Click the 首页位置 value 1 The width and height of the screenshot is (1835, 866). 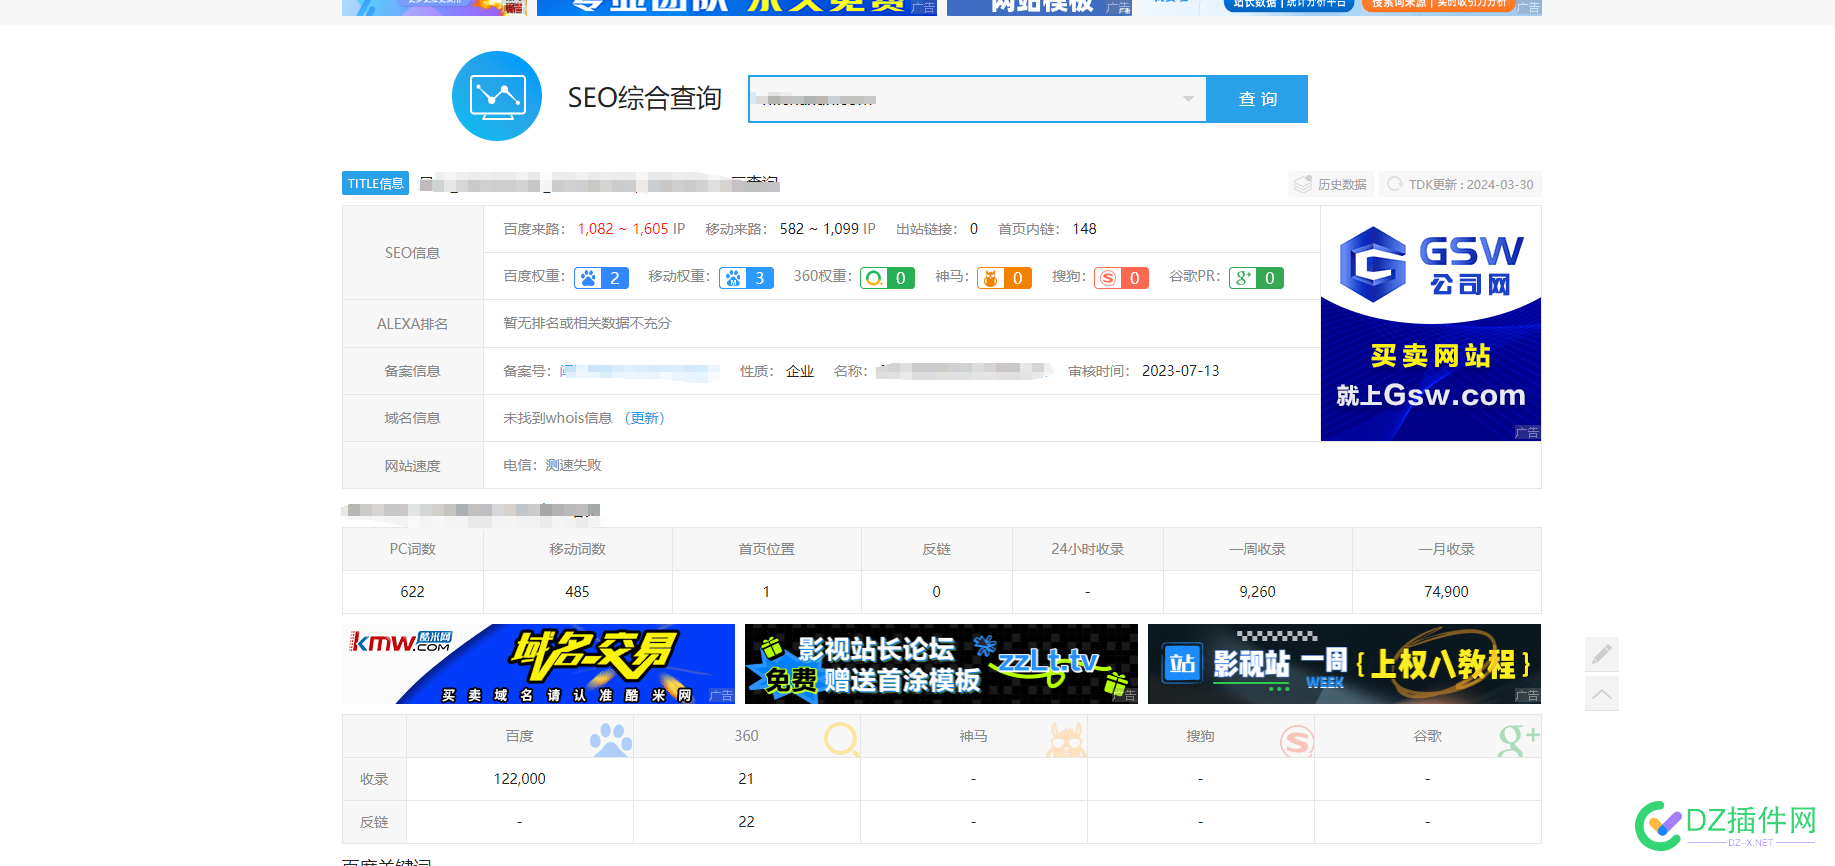pyautogui.click(x=766, y=592)
